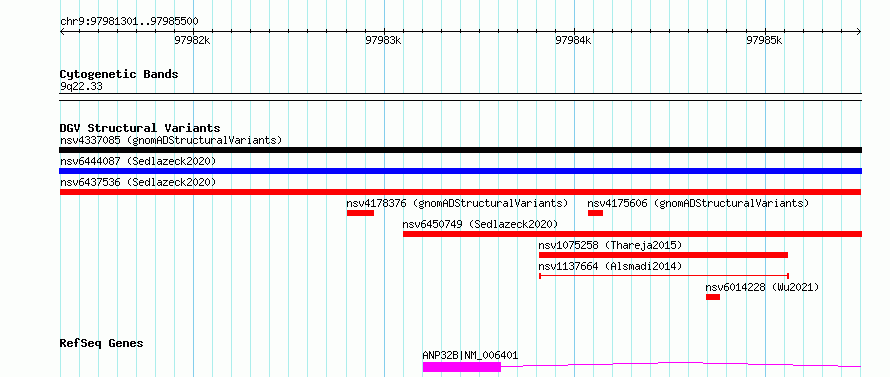Select the blue nsv6444087 variant bar
Viewport: 890px width, 377px height.
(460, 171)
